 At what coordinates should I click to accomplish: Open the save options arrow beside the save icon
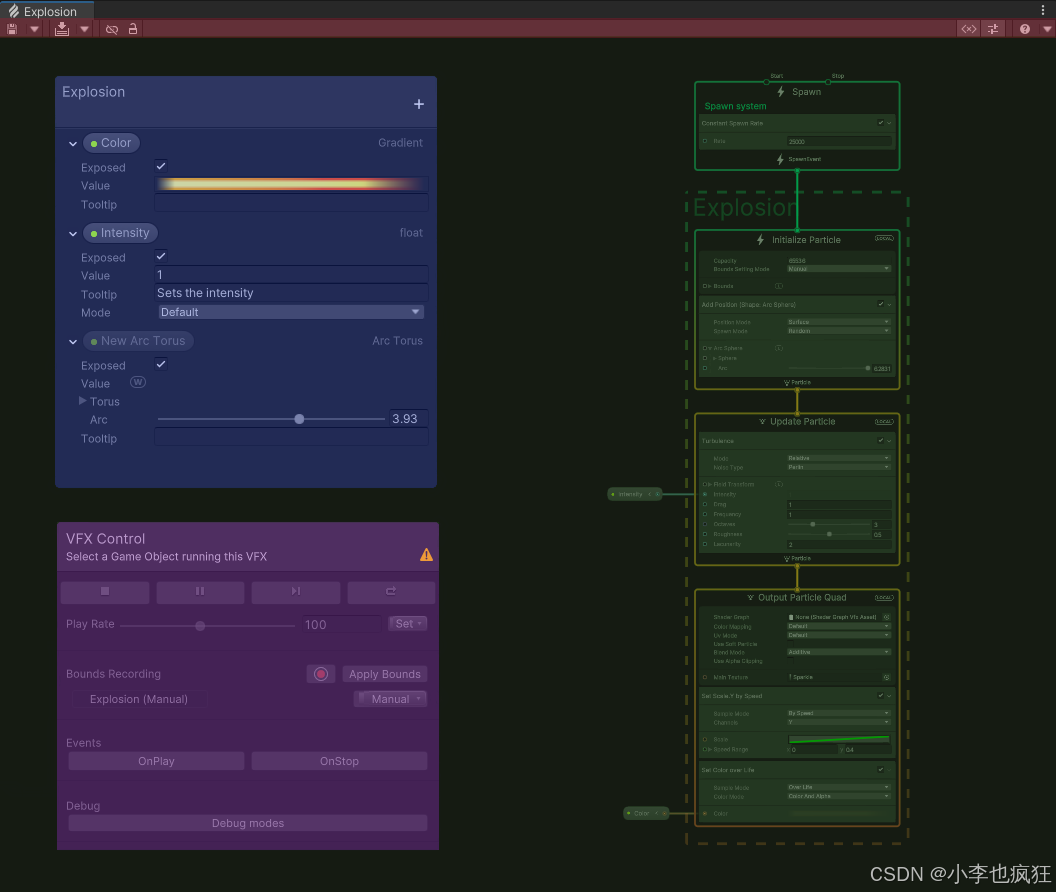click(34, 29)
